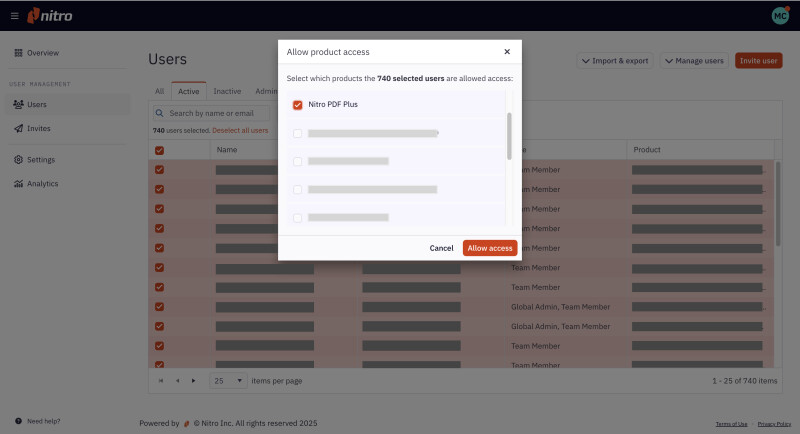Check the second product checkbox in dialog
This screenshot has height=434, width=800.
(297, 133)
